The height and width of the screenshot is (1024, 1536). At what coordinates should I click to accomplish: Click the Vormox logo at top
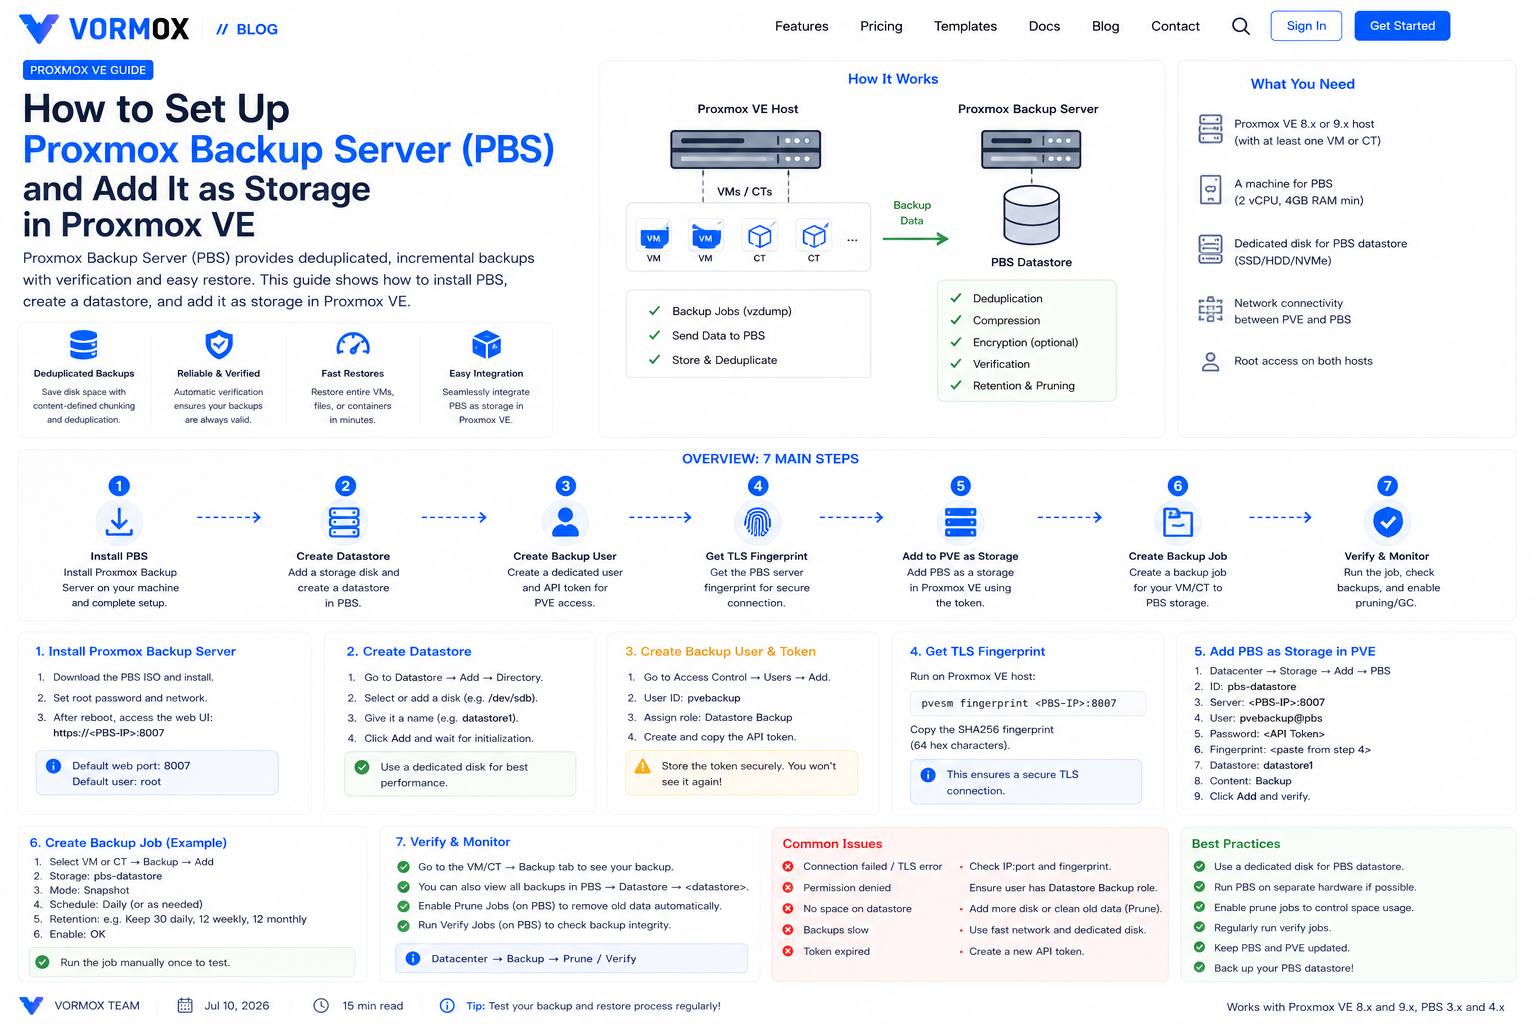coord(103,28)
